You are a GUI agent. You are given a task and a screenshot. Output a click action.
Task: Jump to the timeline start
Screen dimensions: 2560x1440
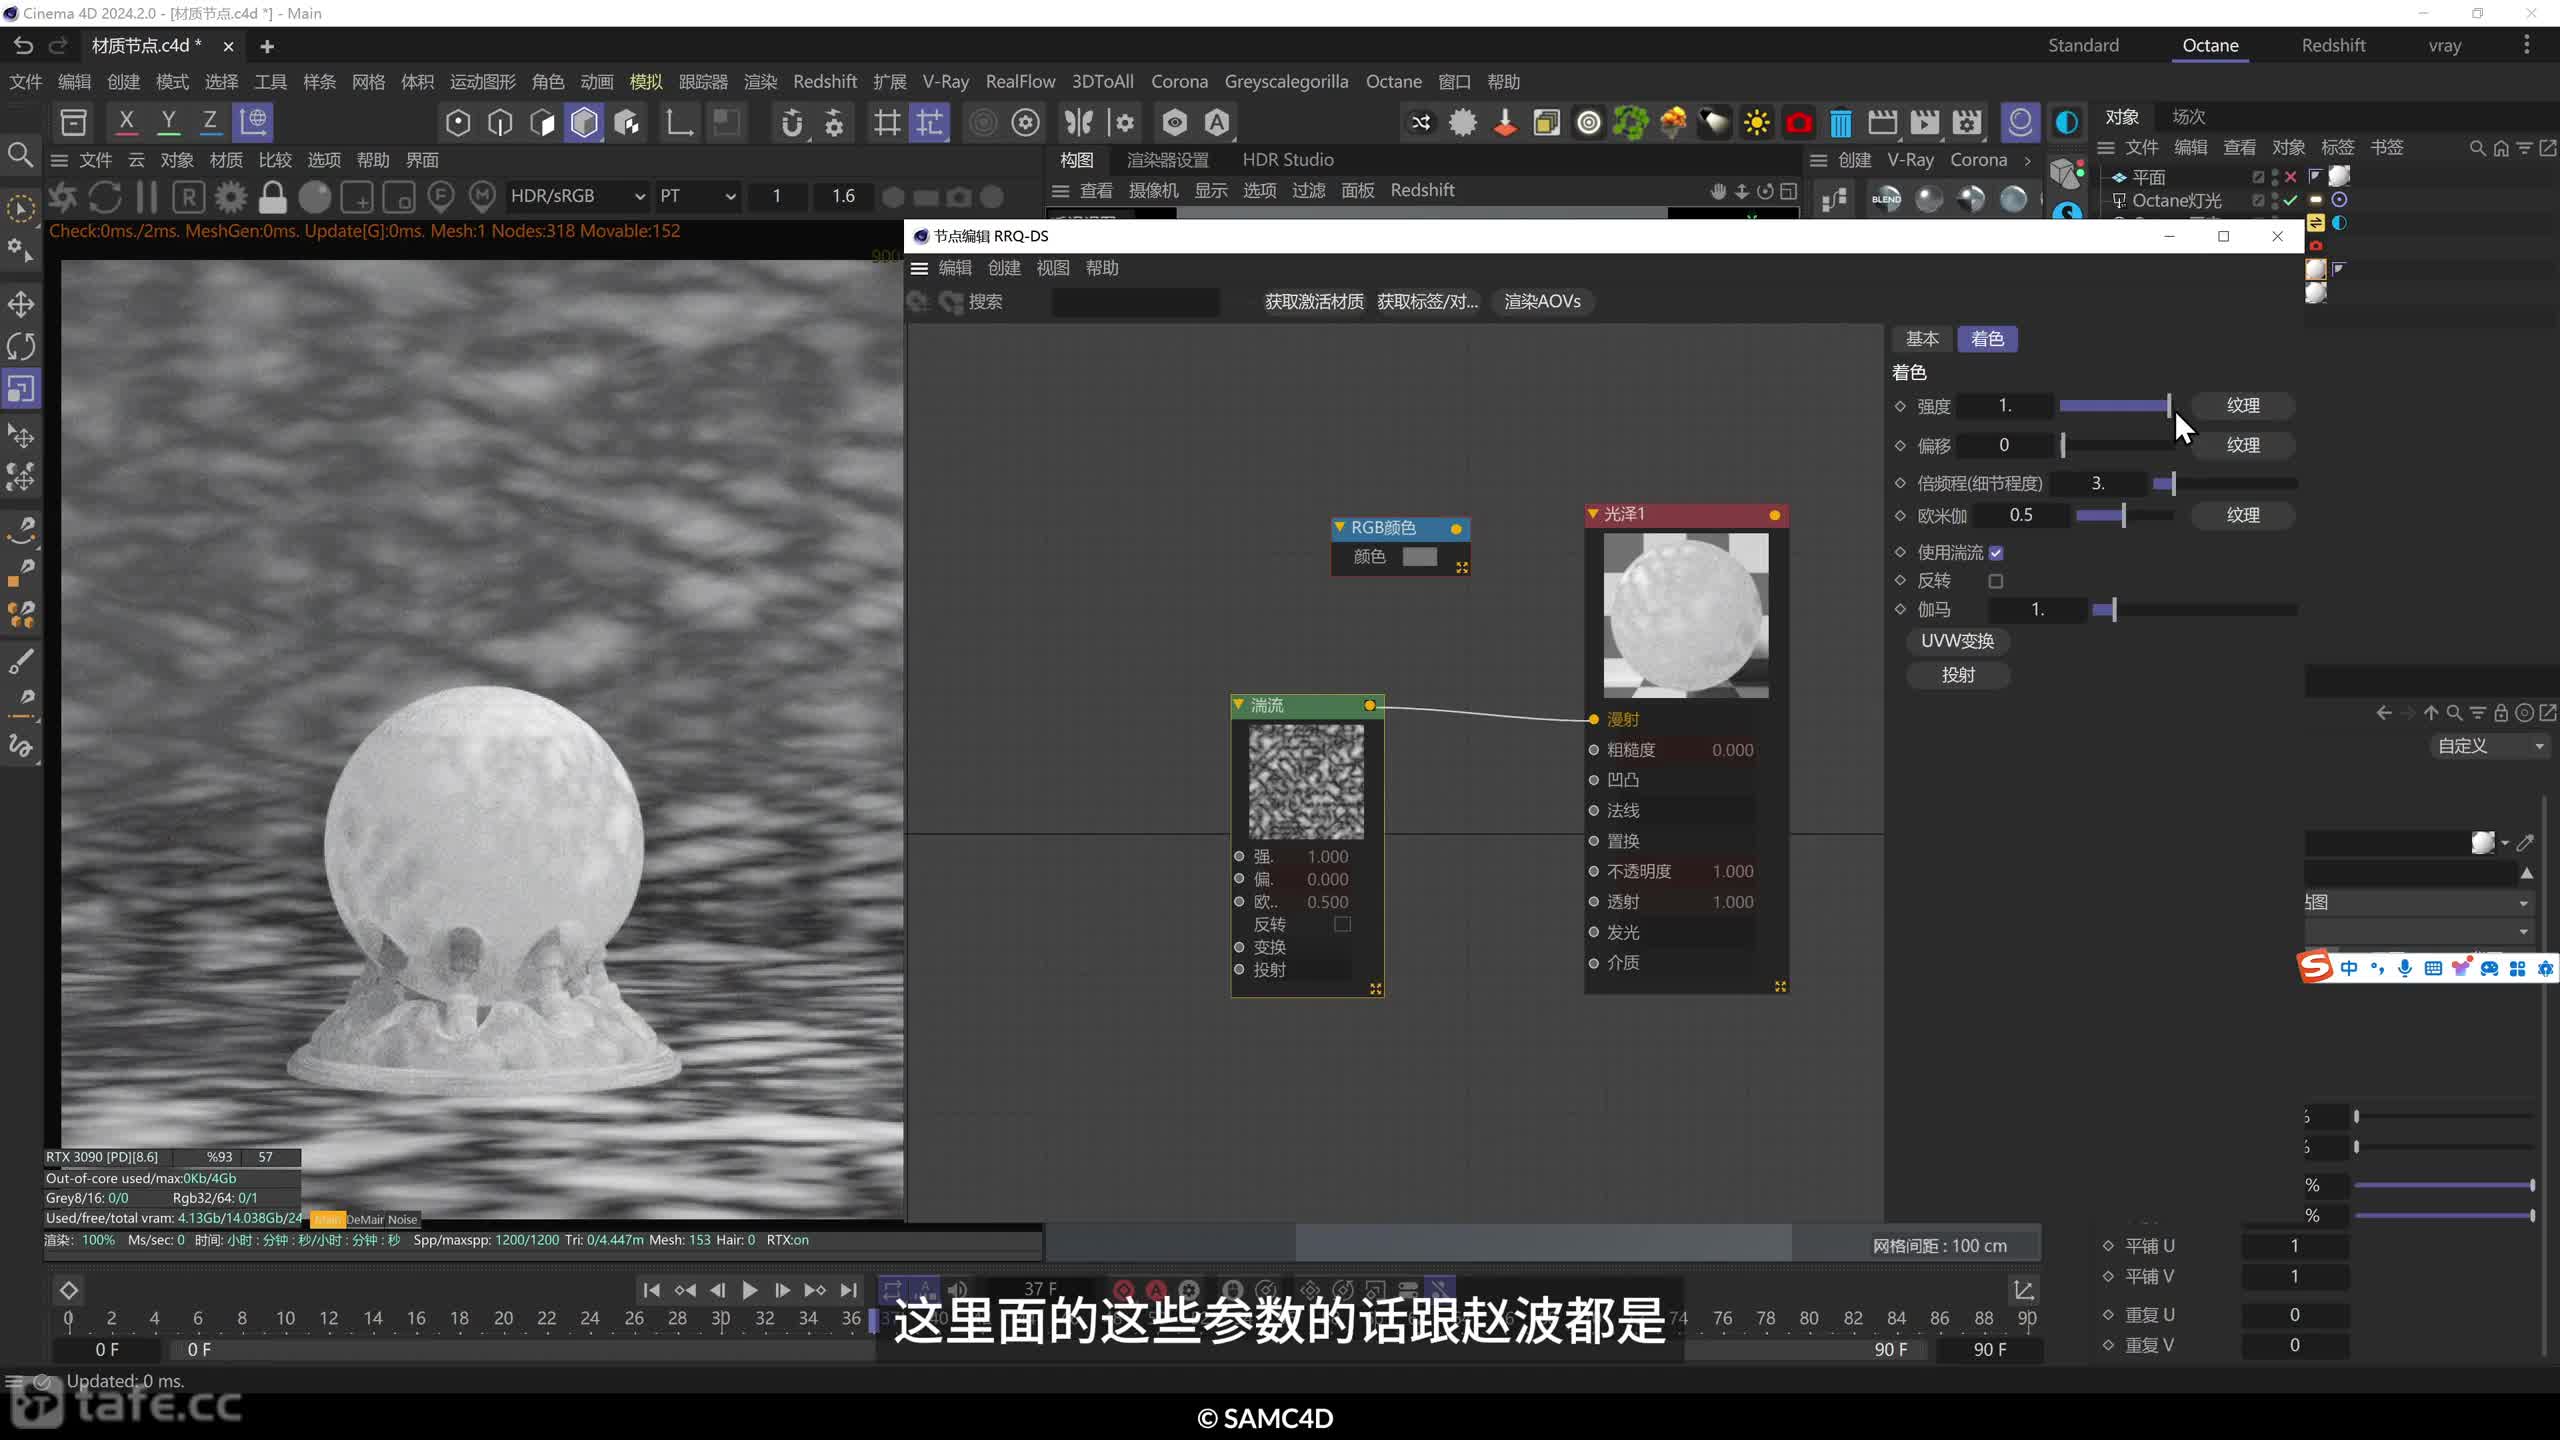651,1290
